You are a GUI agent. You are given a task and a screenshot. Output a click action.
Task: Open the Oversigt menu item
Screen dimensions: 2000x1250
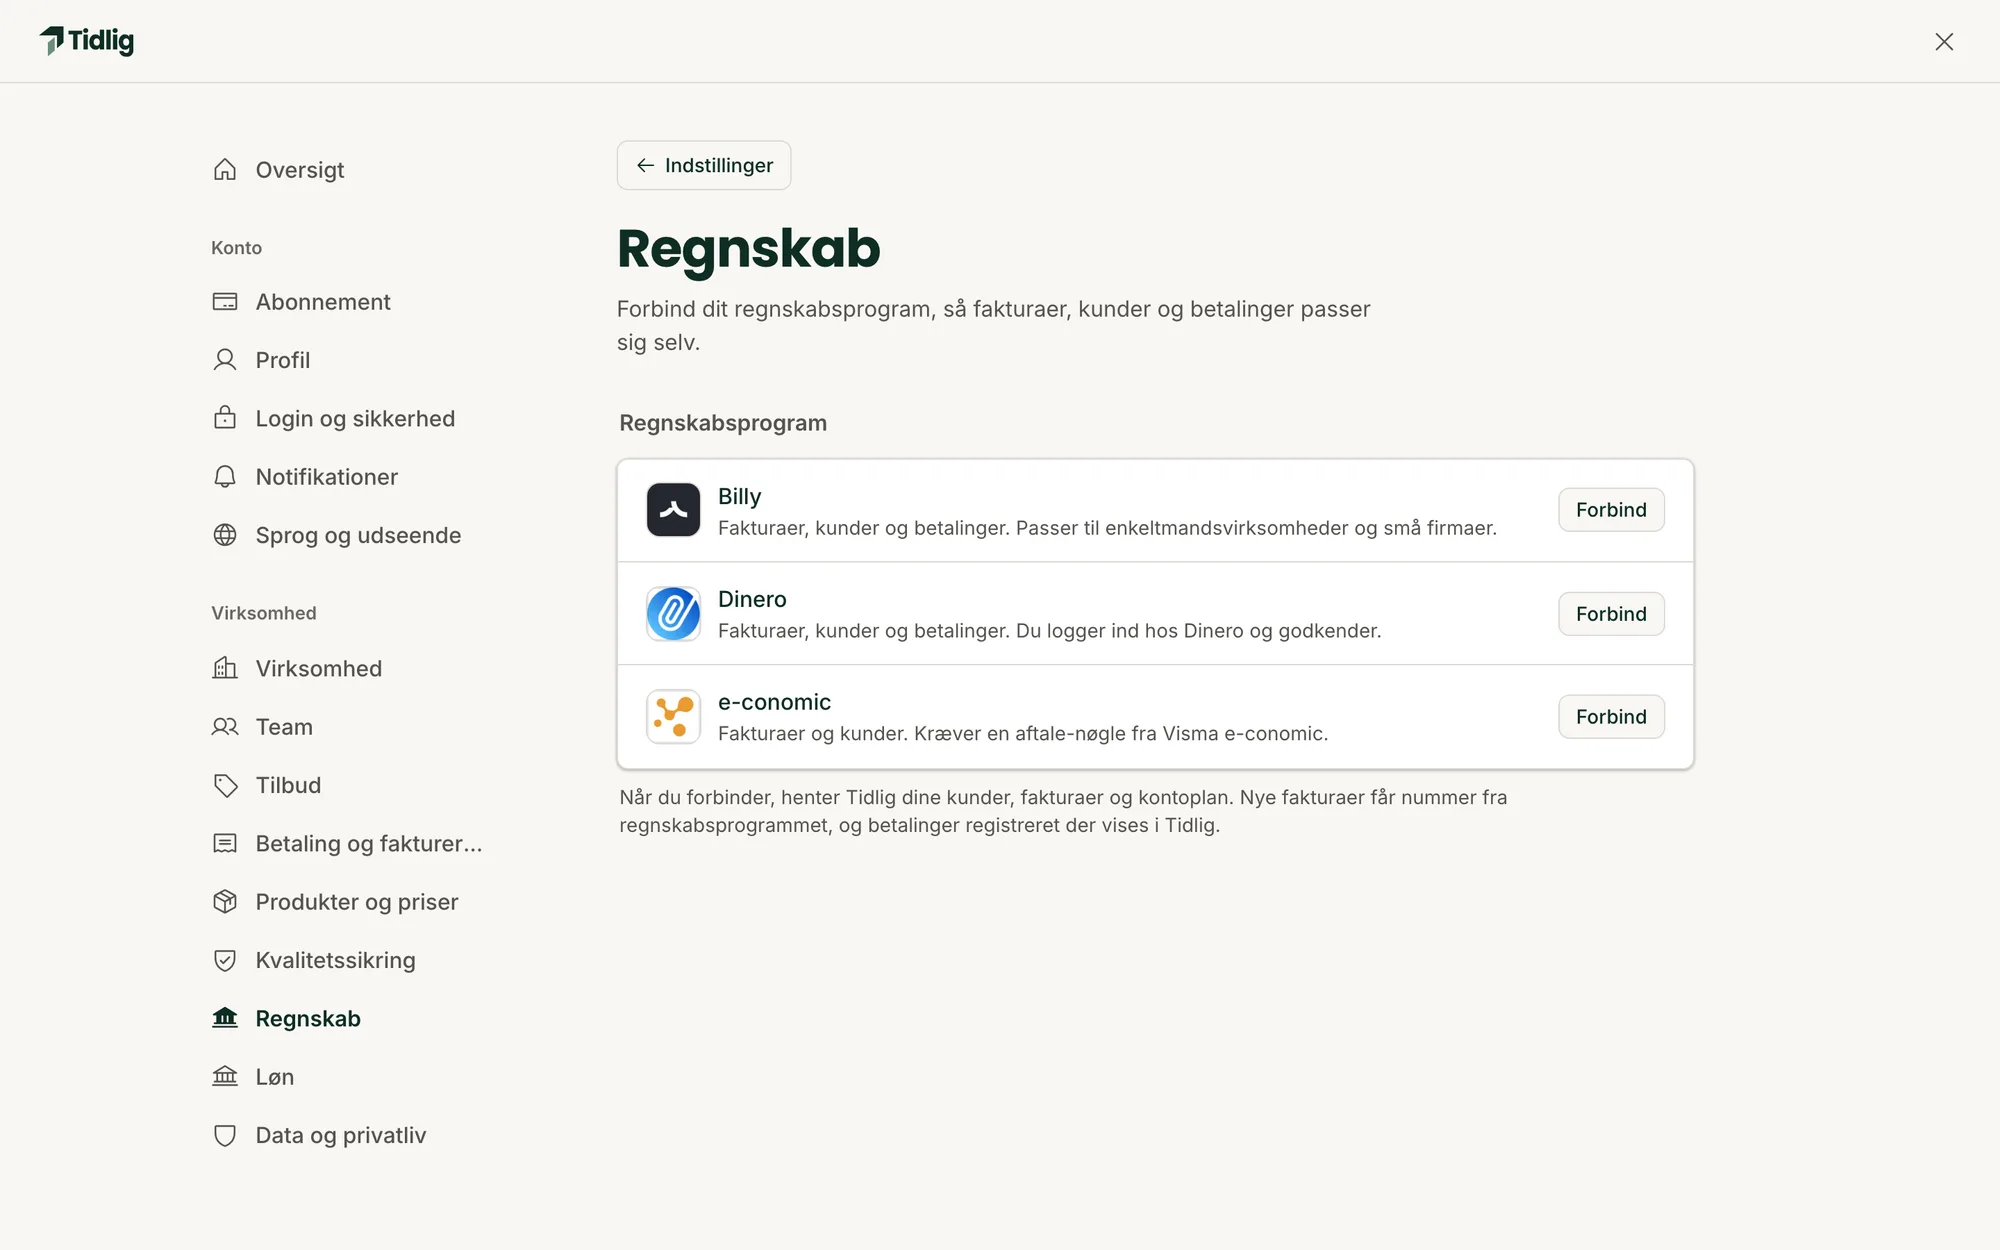299,170
